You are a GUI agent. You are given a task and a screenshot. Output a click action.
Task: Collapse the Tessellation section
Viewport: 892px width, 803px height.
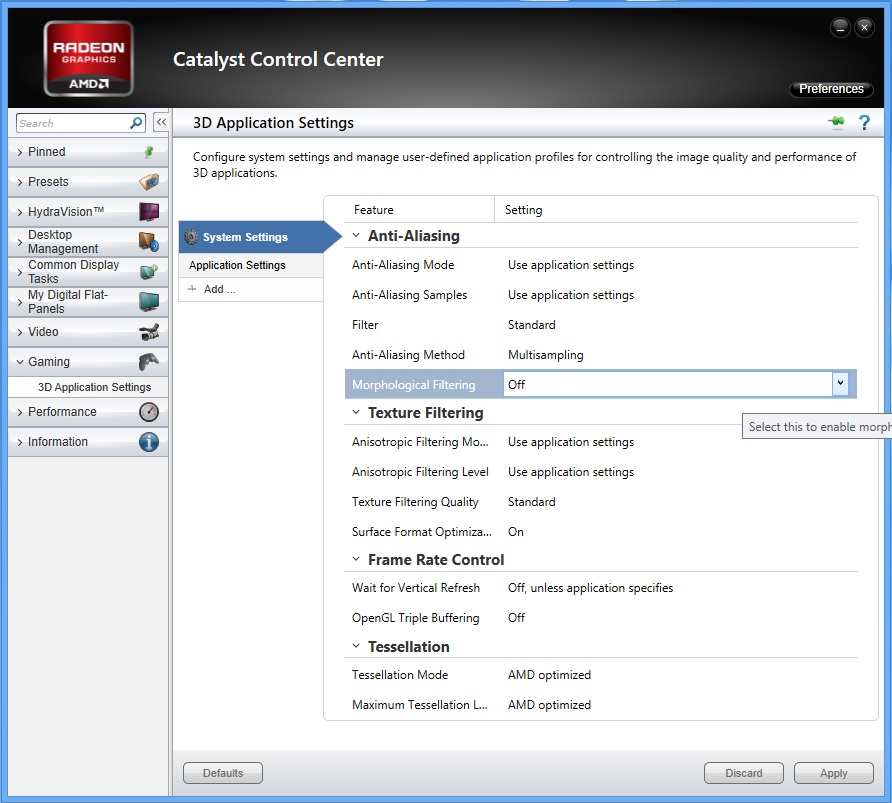pyautogui.click(x=356, y=647)
